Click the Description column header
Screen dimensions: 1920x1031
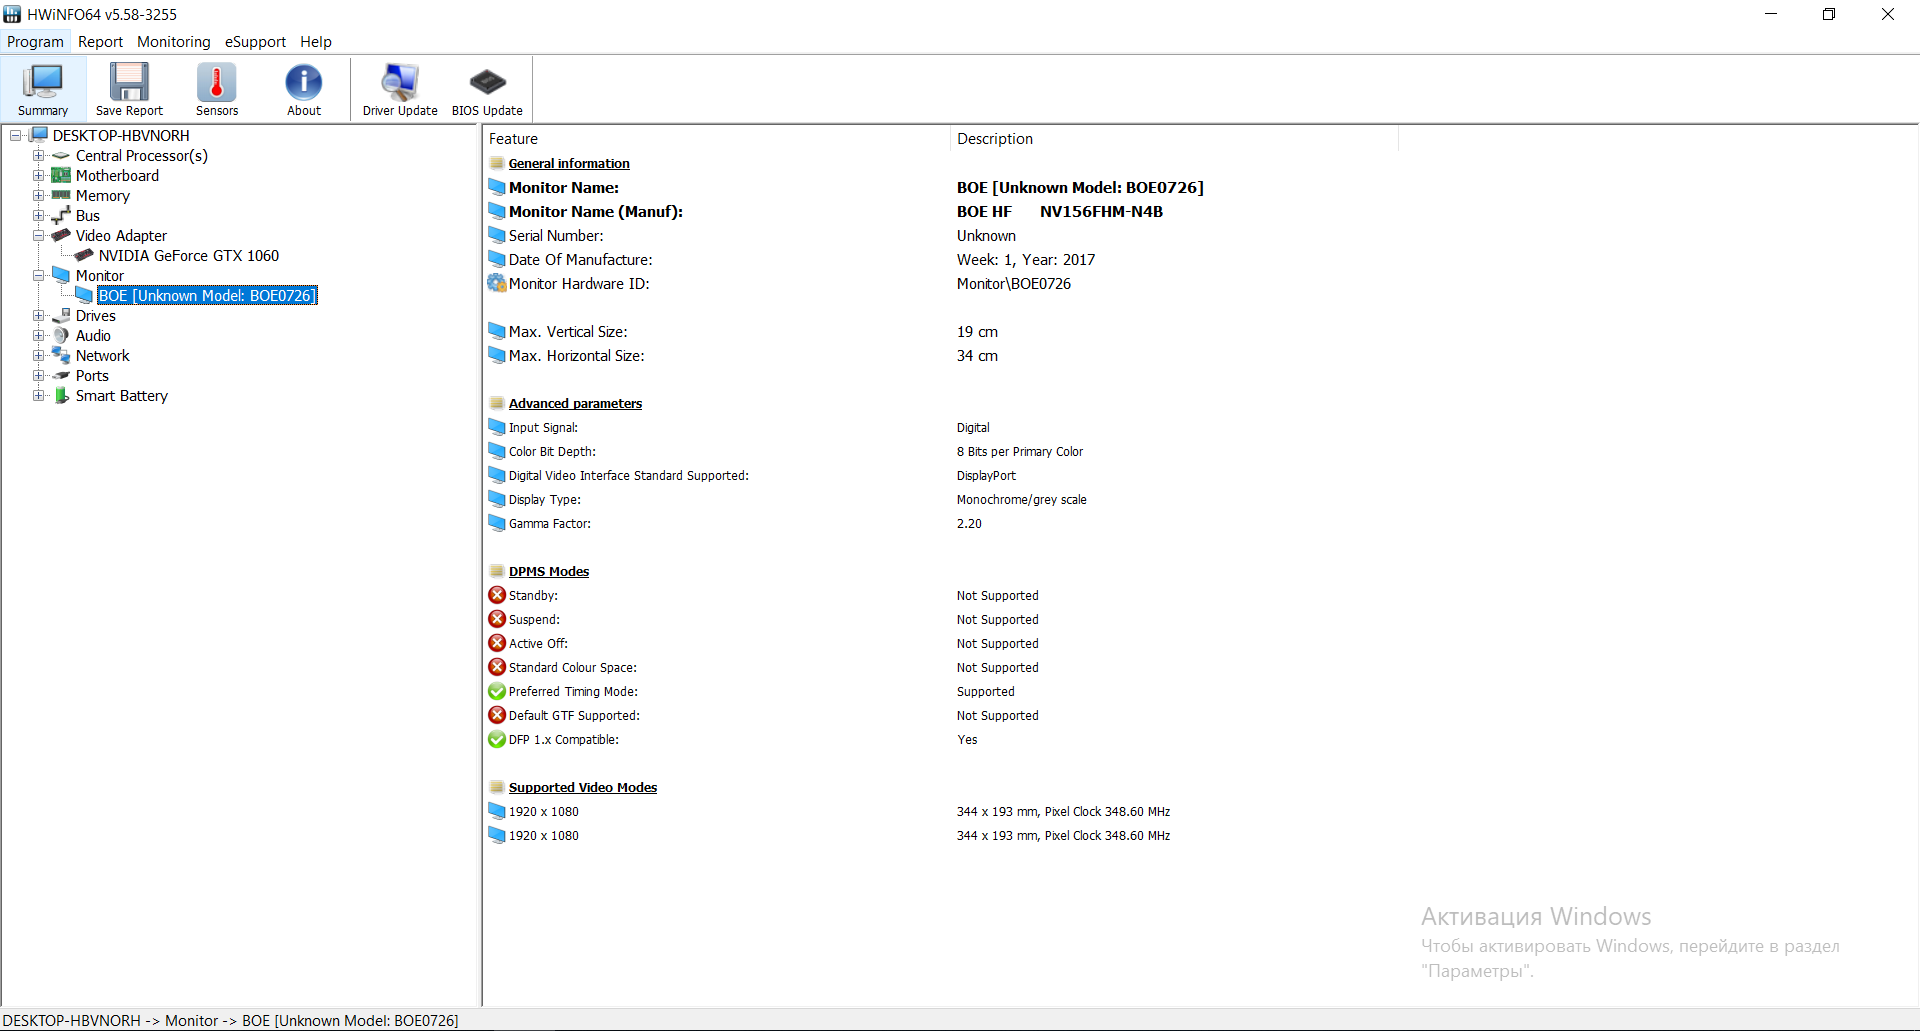[x=1174, y=139]
